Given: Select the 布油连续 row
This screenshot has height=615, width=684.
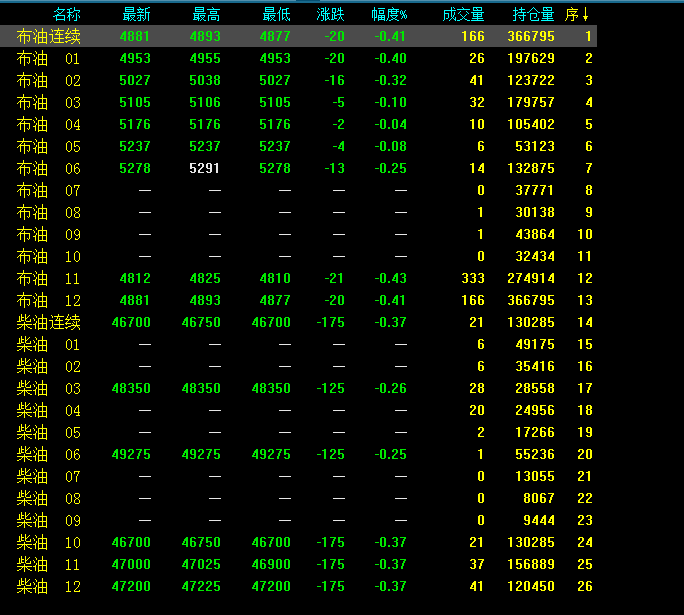Looking at the screenshot, I should click(49, 37).
